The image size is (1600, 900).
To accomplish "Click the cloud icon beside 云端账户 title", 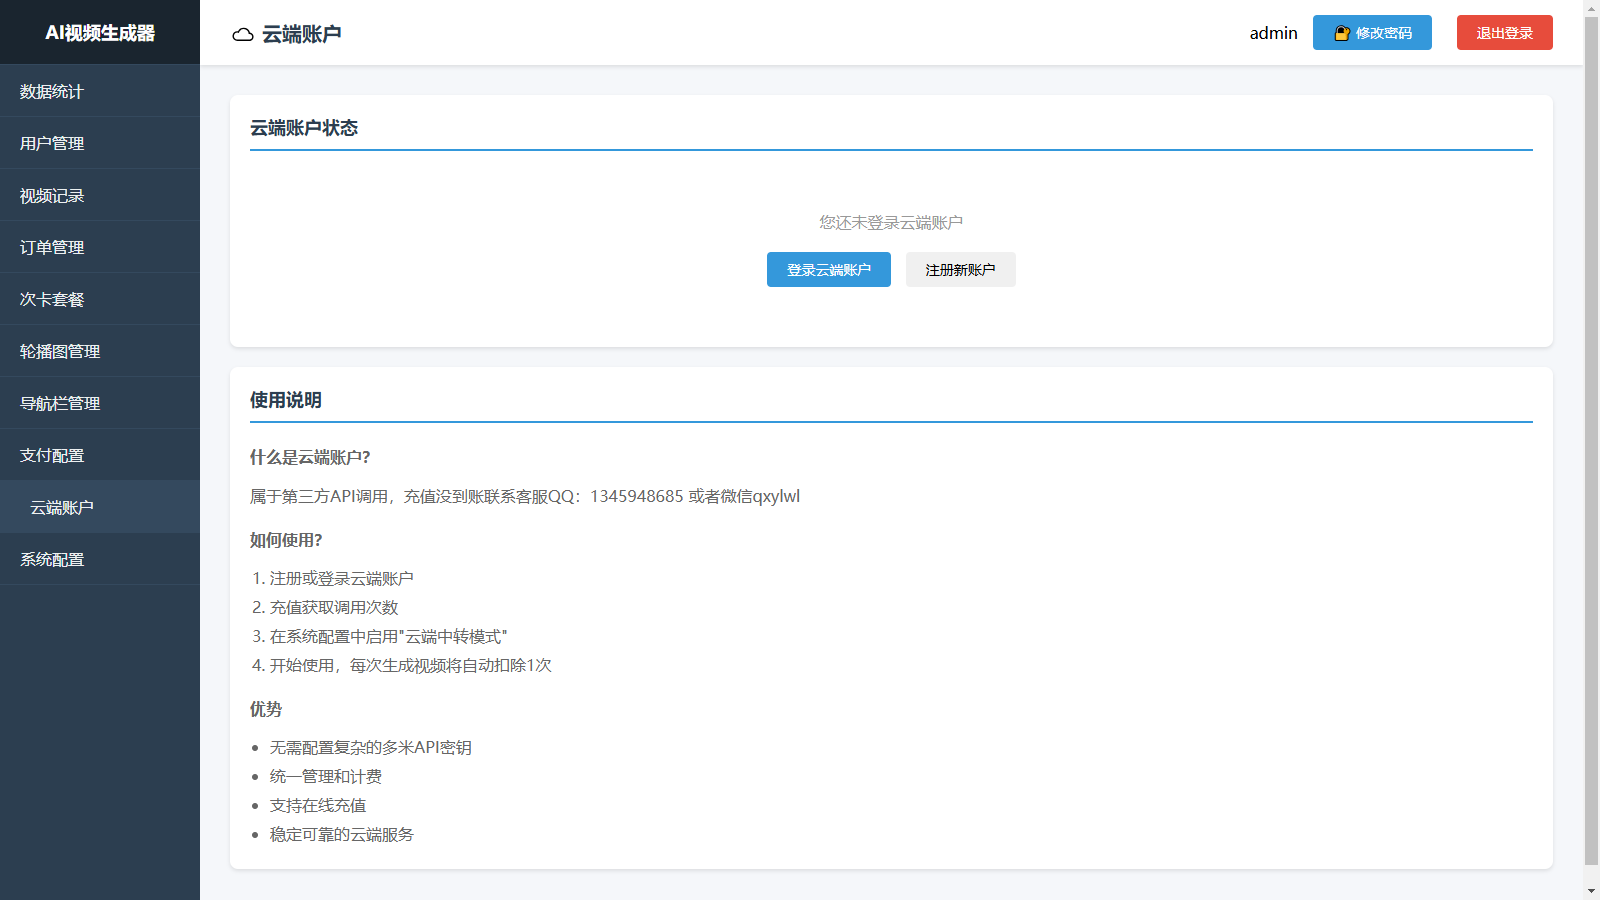I will click(x=243, y=33).
